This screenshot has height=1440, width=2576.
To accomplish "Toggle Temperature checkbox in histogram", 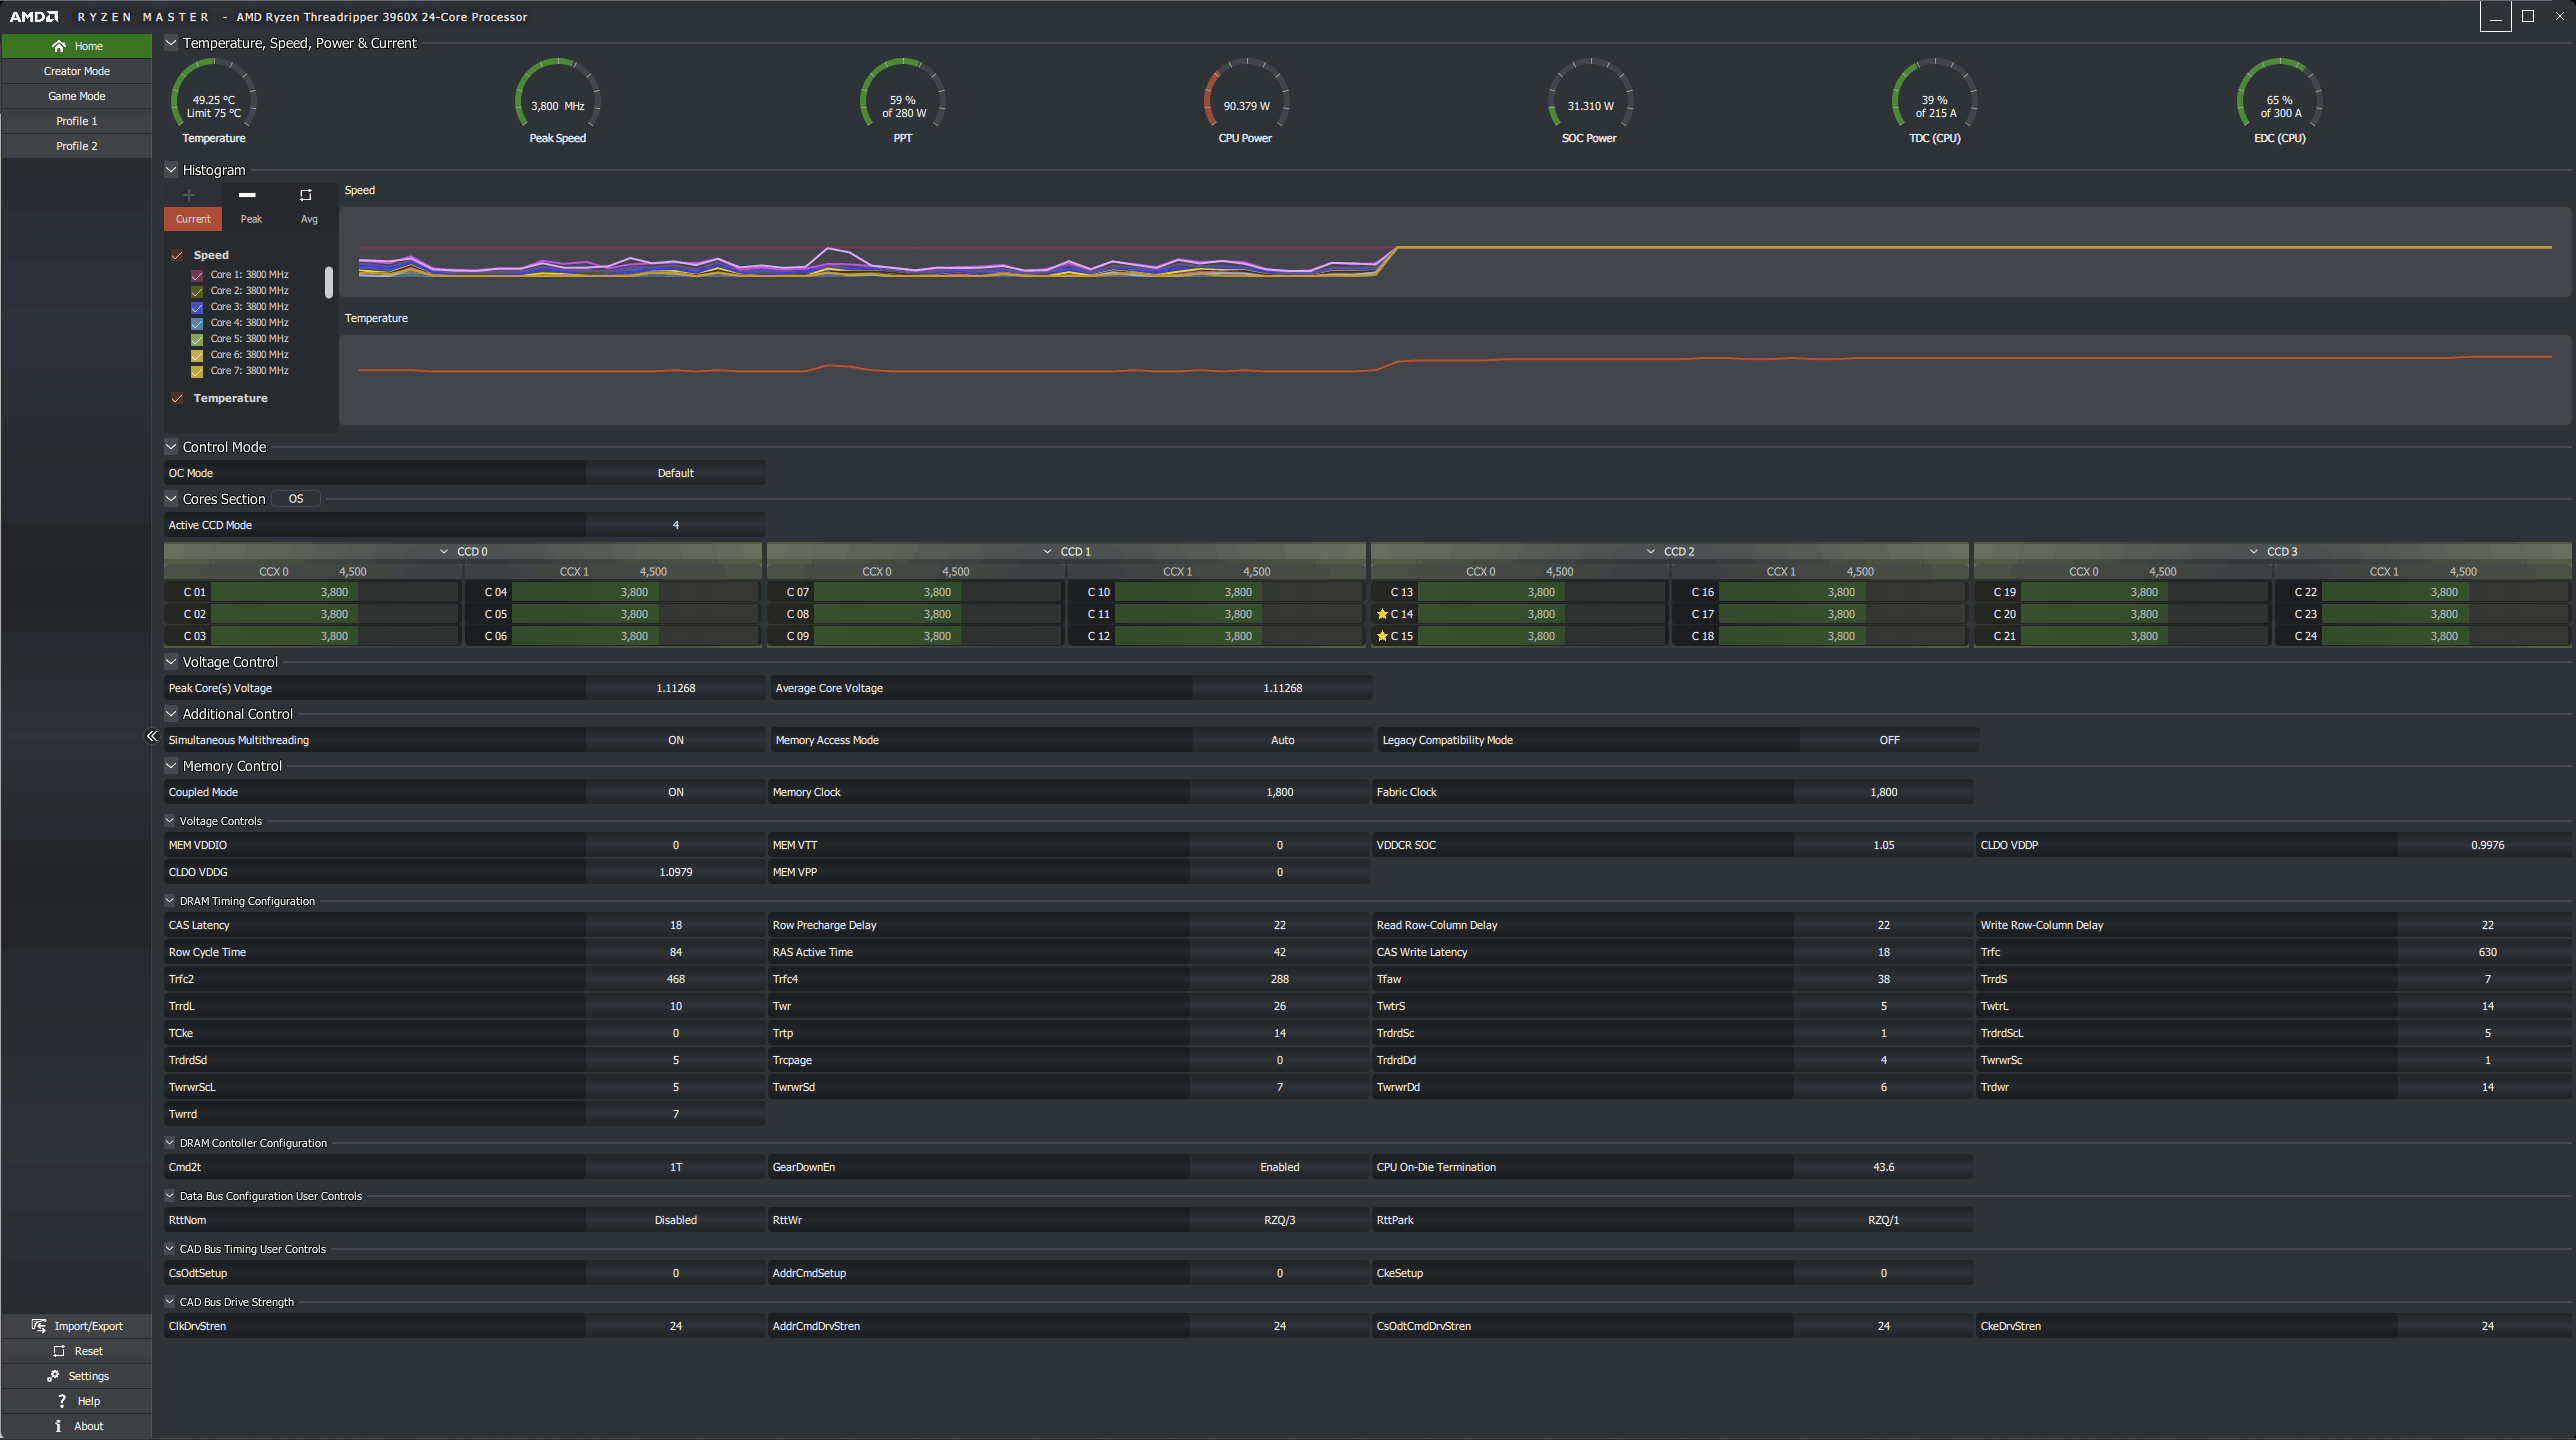I will (x=177, y=396).
